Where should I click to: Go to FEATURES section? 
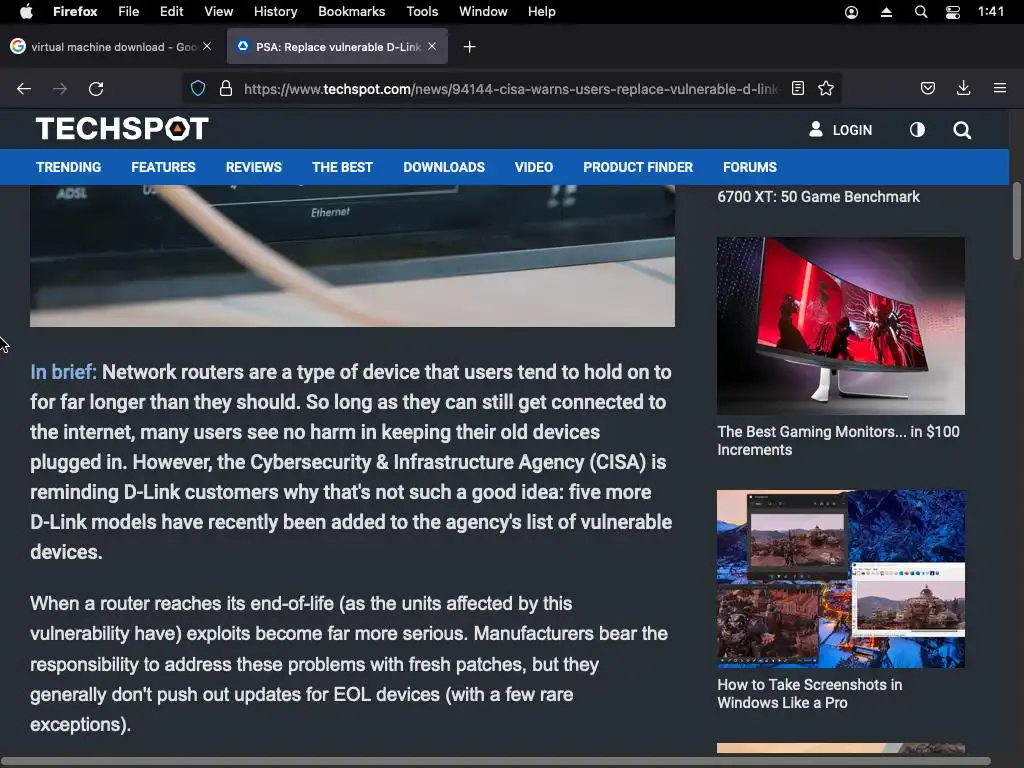coord(163,167)
